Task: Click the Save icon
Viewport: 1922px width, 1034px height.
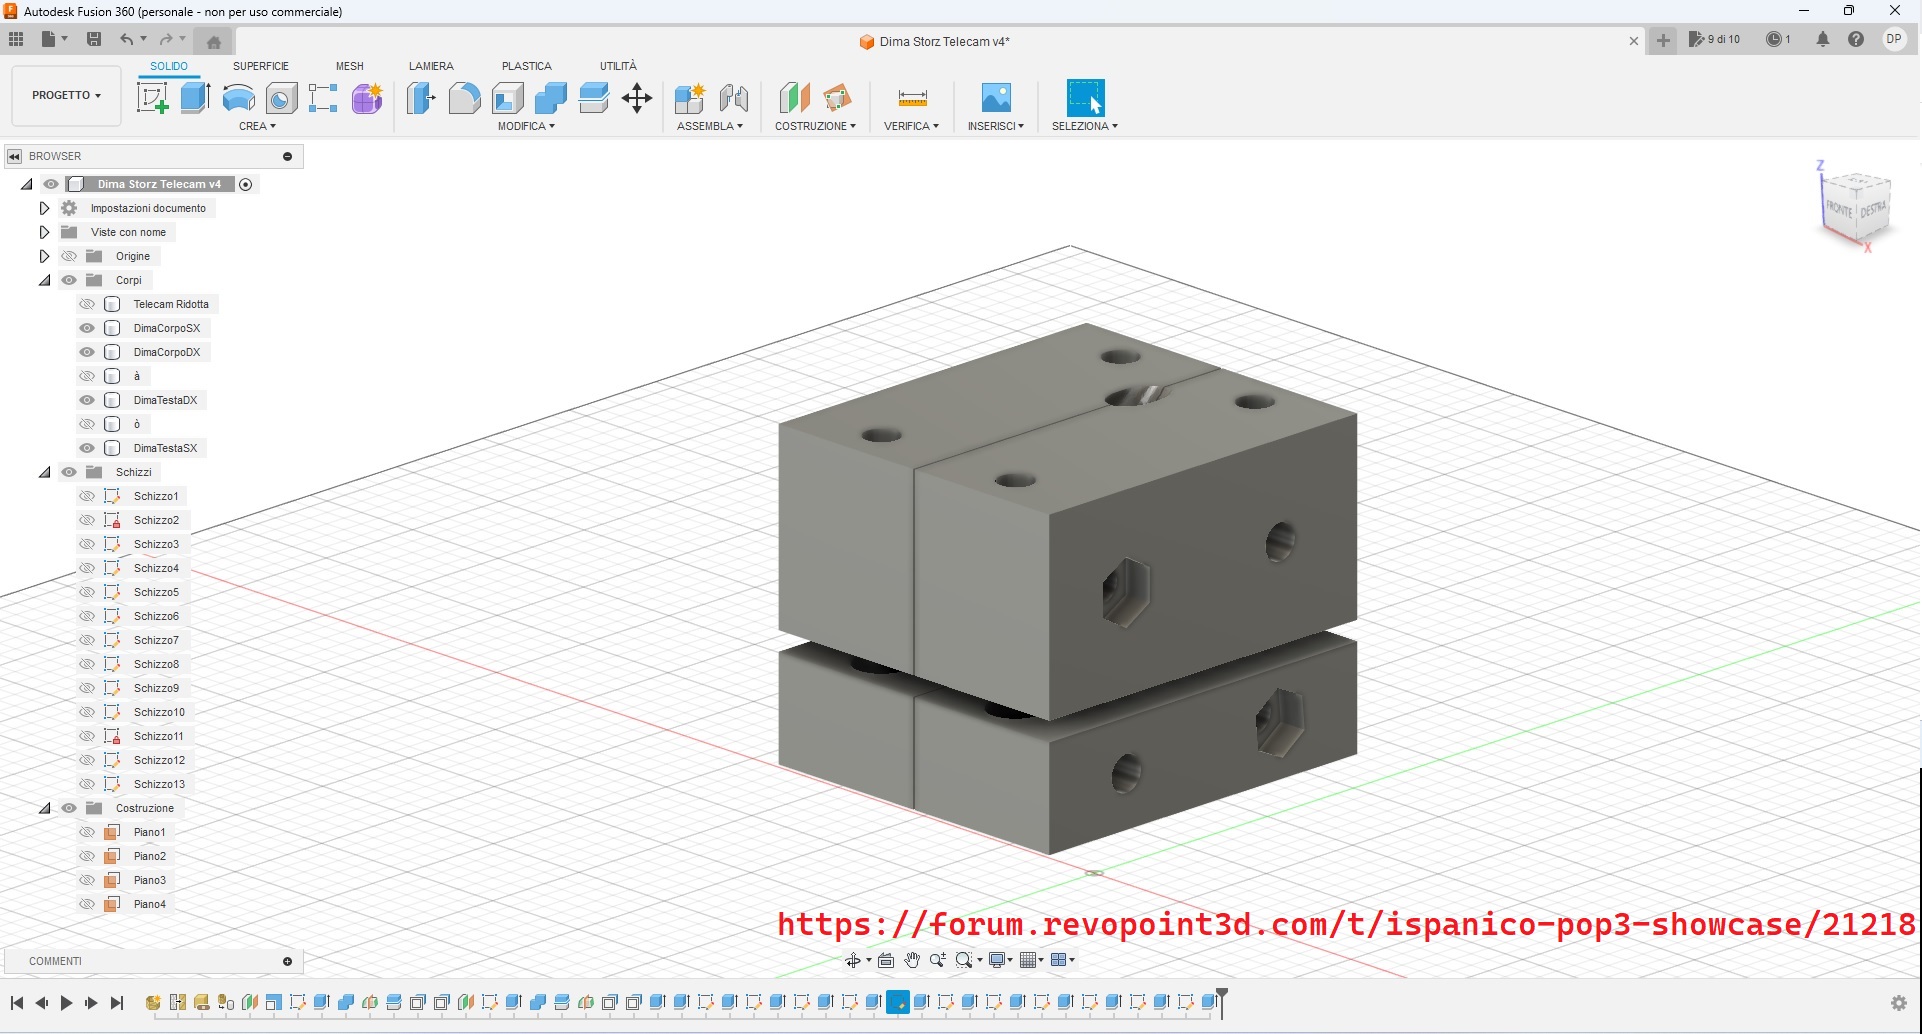Action: (x=94, y=39)
